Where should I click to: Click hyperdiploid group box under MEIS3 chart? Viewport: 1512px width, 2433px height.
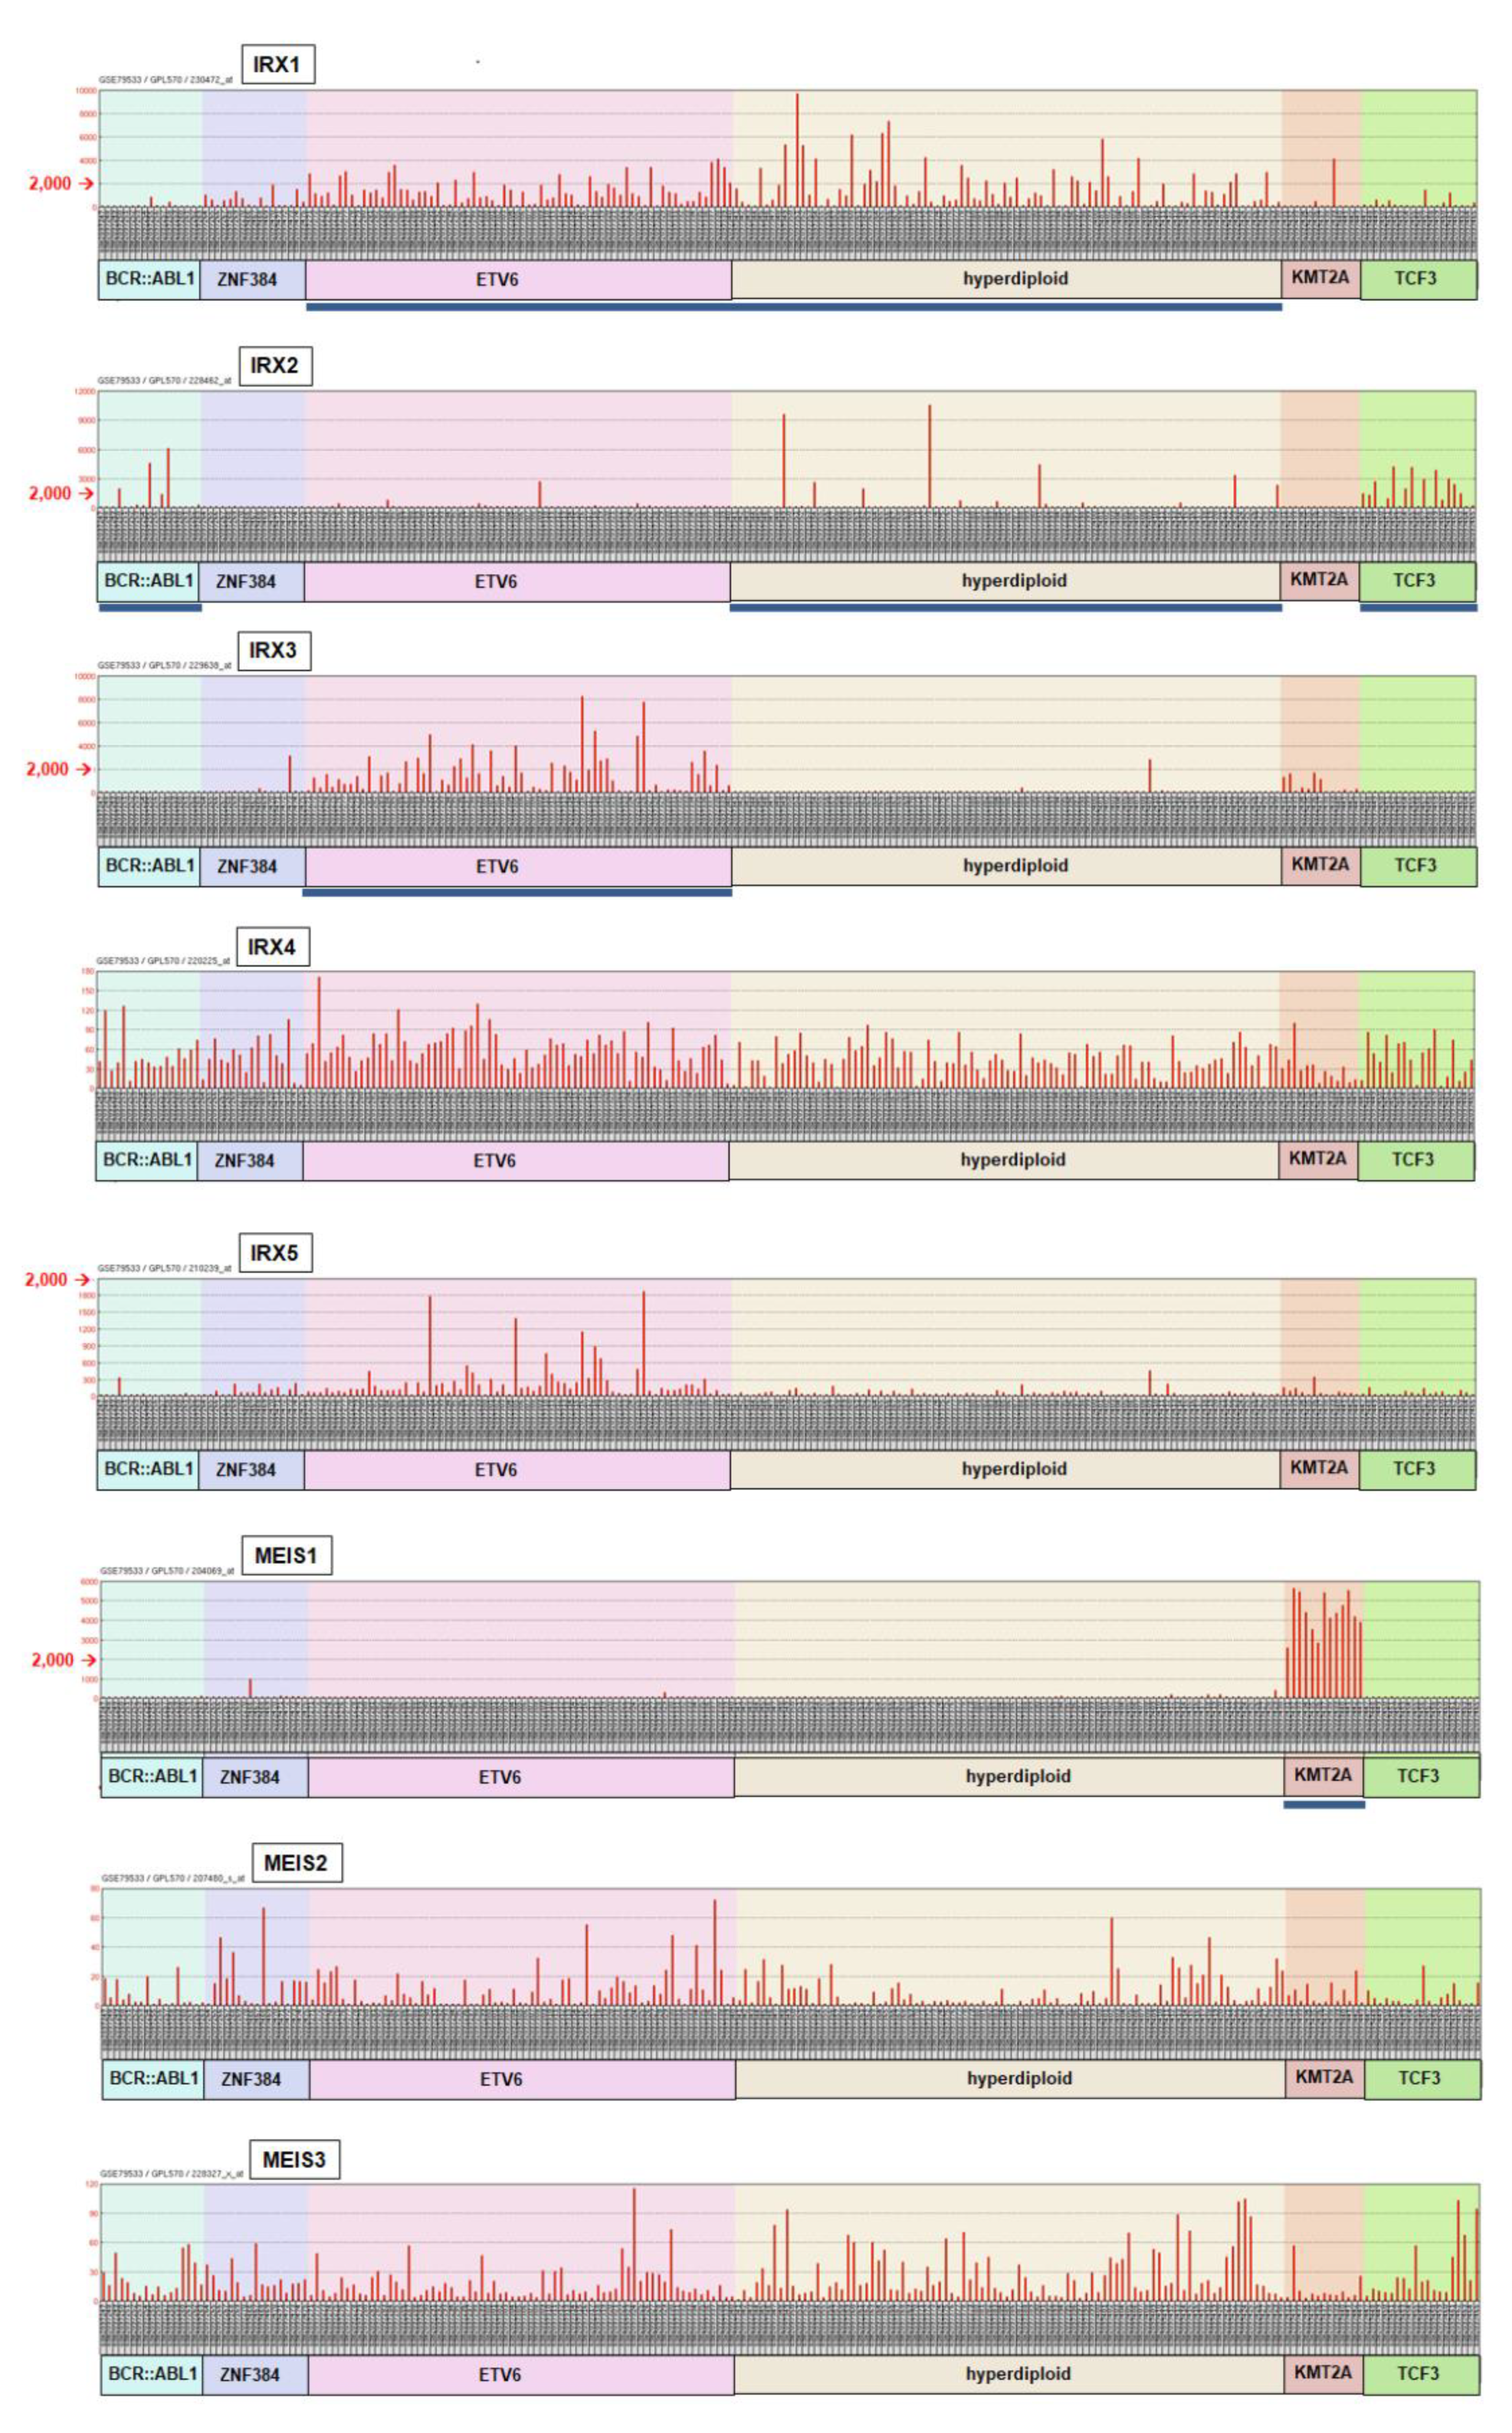(1008, 2374)
